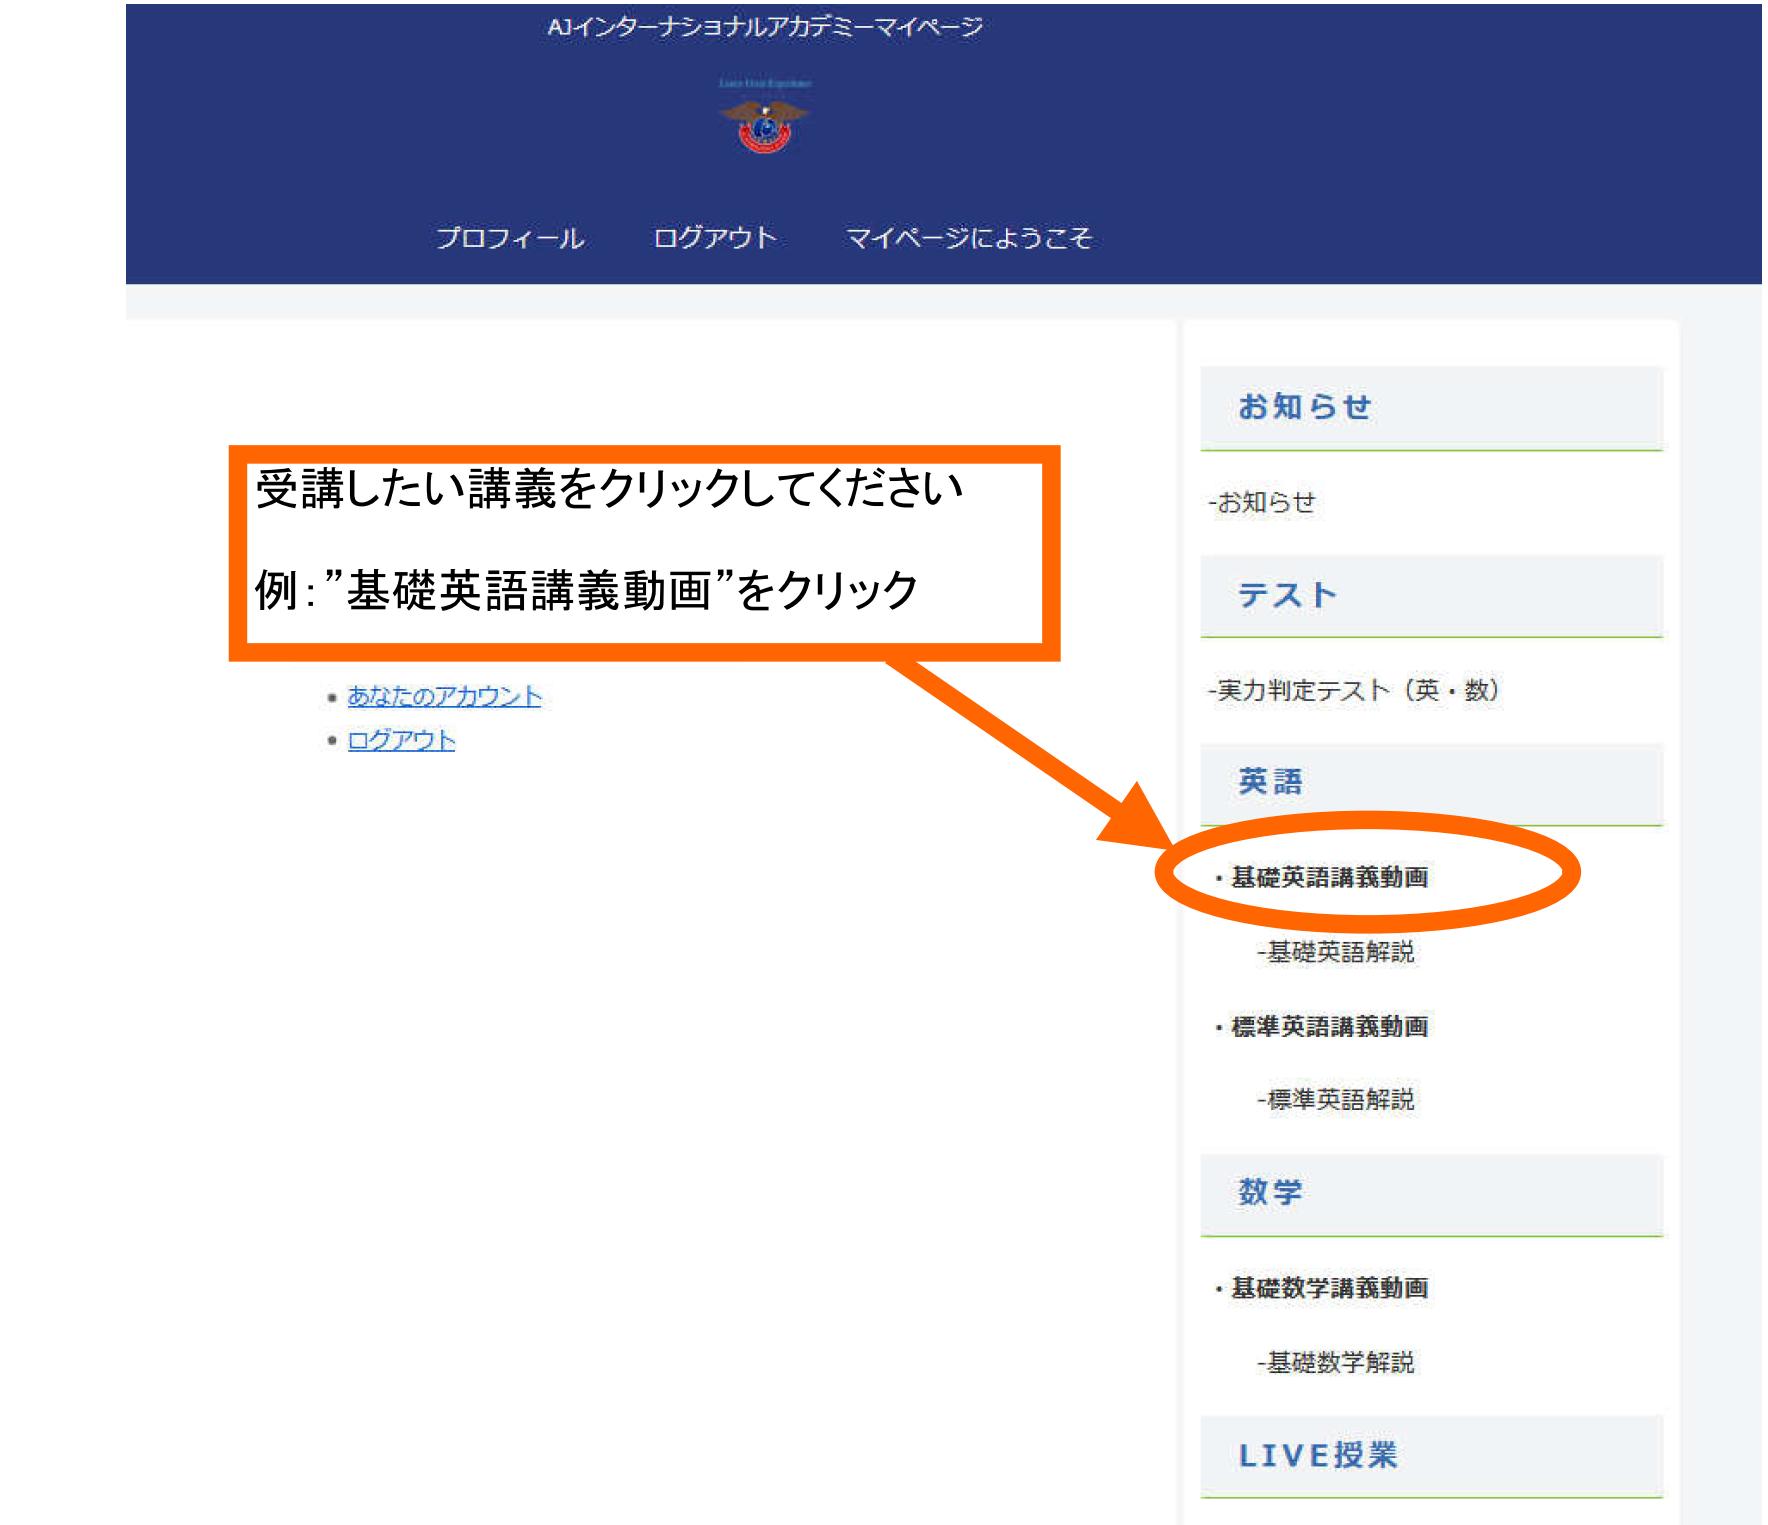
Task: Open プロフィール in the navigation bar
Action: 510,239
